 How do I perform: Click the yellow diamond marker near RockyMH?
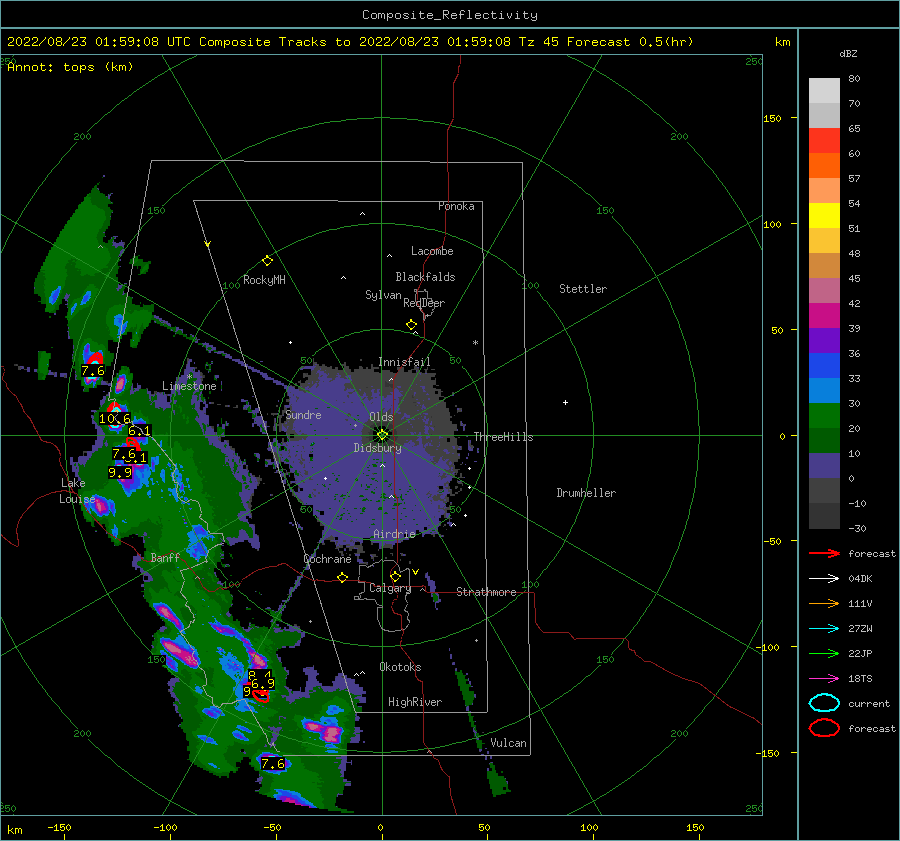(x=267, y=261)
